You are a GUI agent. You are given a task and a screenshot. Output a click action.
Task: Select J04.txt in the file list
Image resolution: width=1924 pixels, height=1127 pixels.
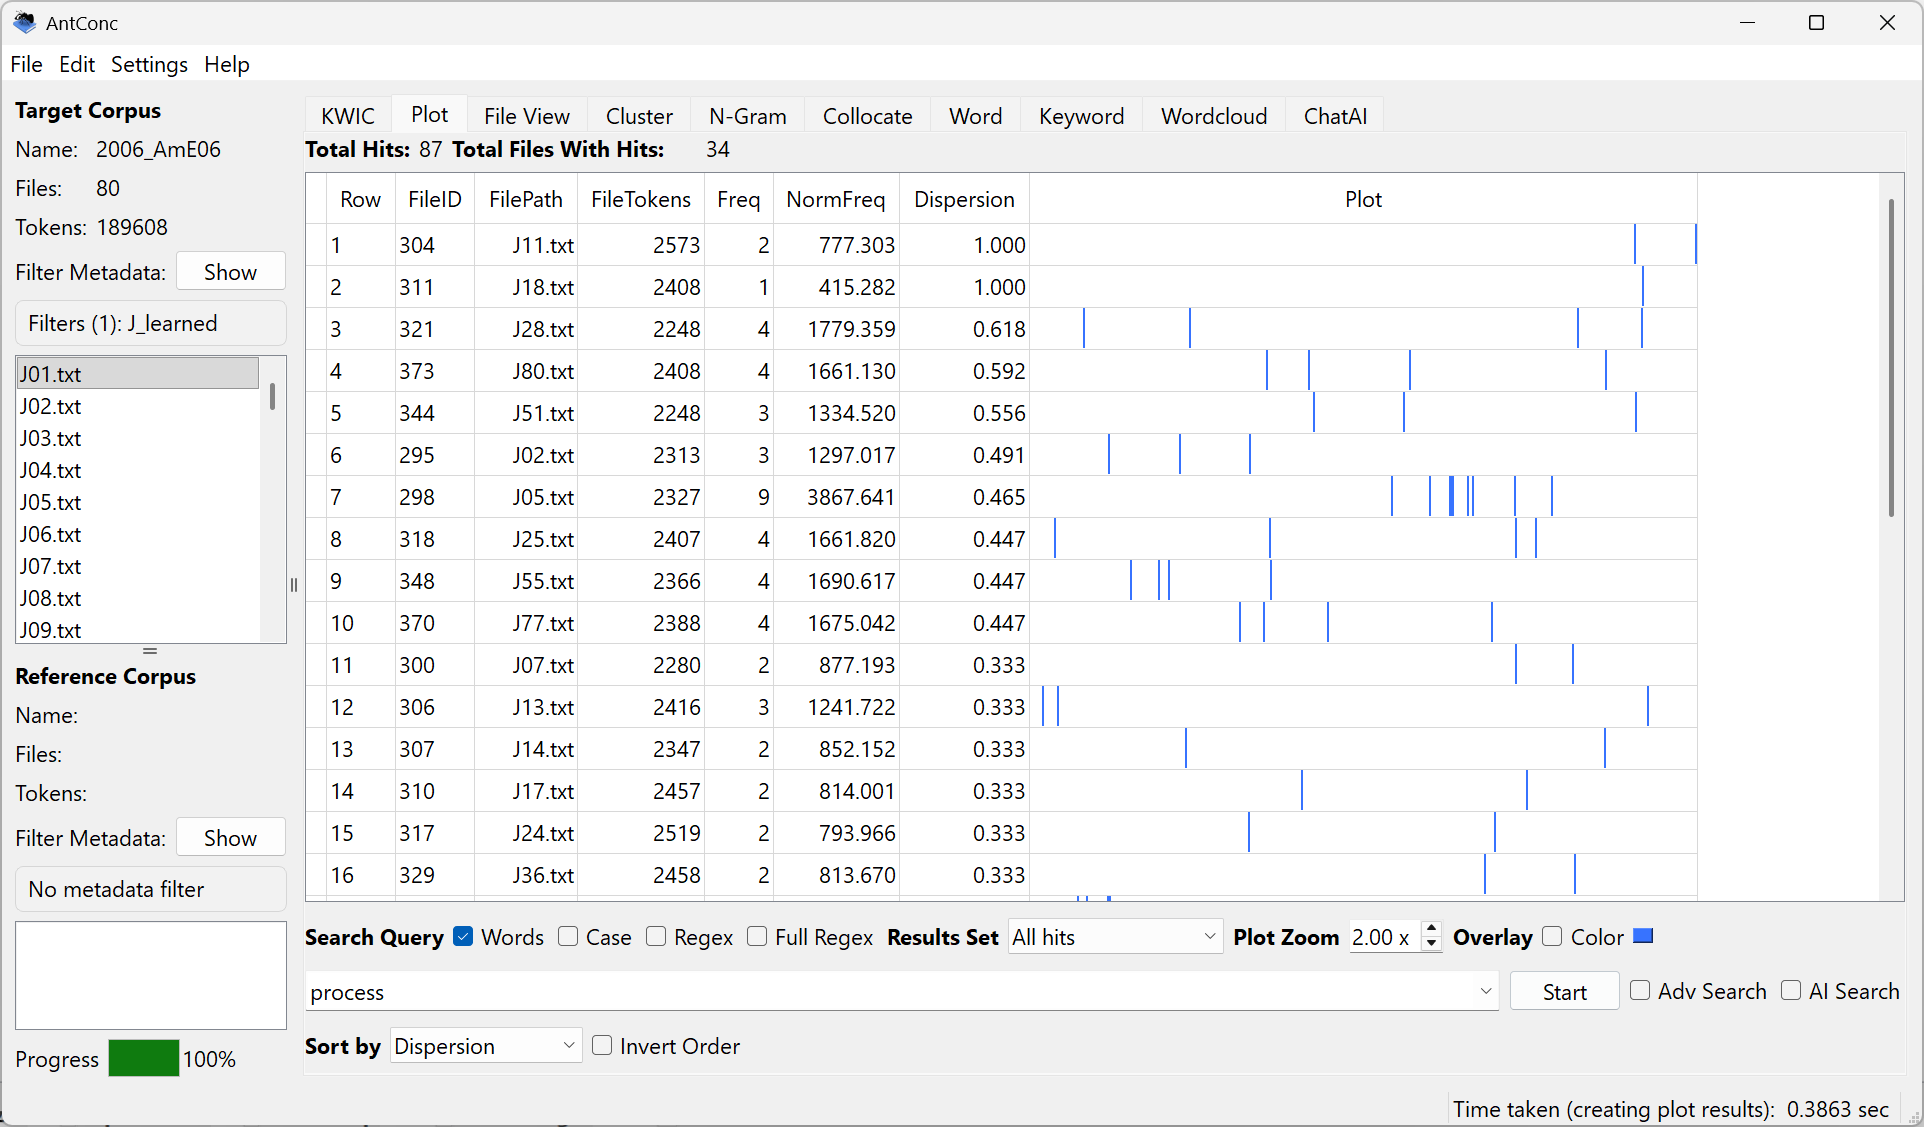[x=138, y=470]
